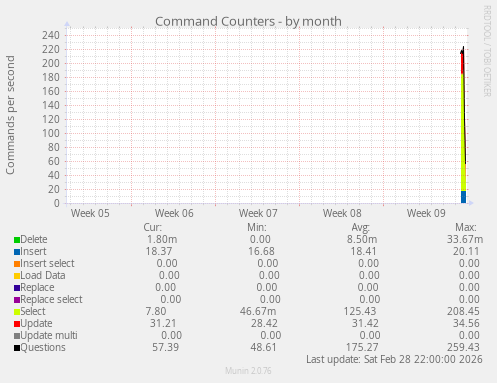This screenshot has height=383, width=497.
Task: Click the 'Replace select' legend label
Action: (51, 299)
